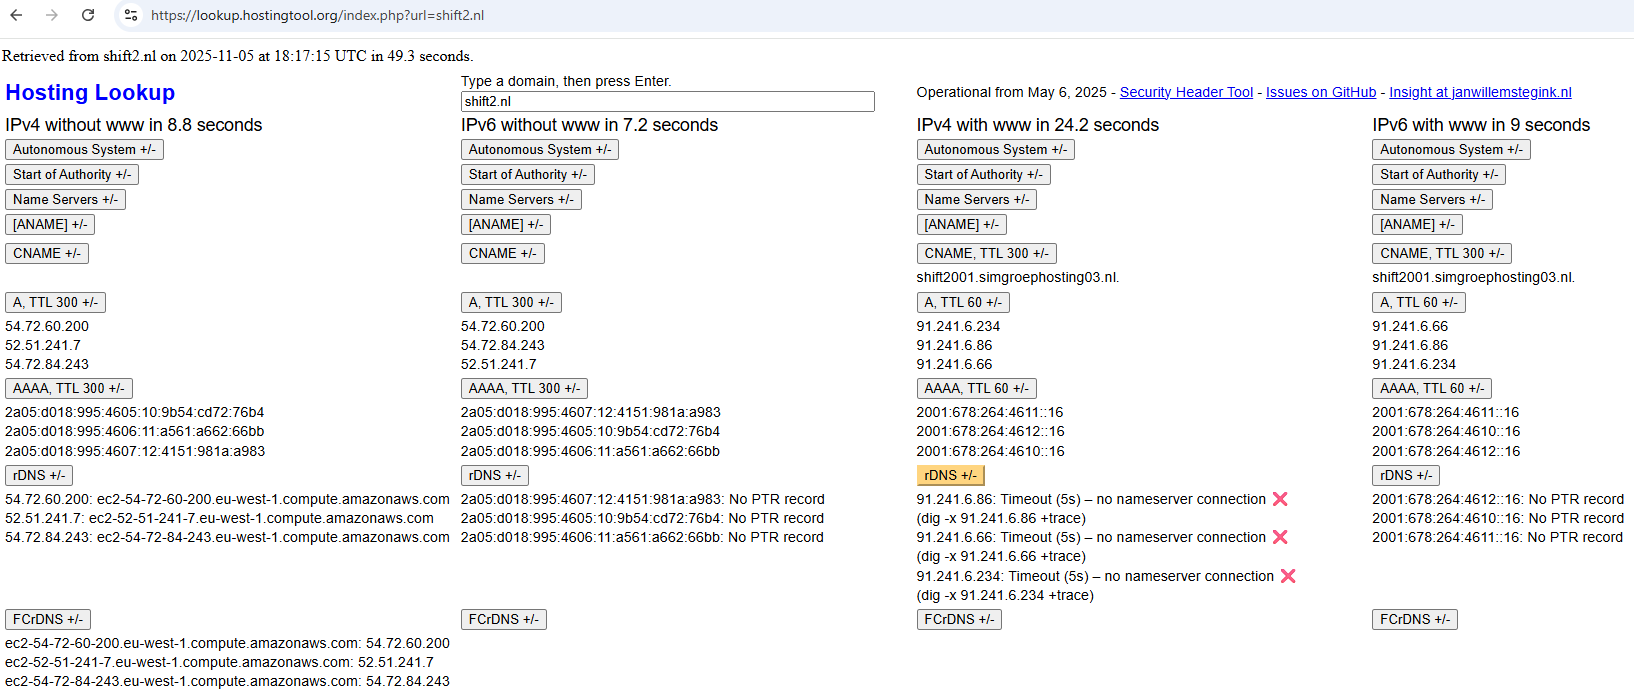Open the Issues on GitHub link
This screenshot has height=693, width=1634.
click(x=1320, y=92)
